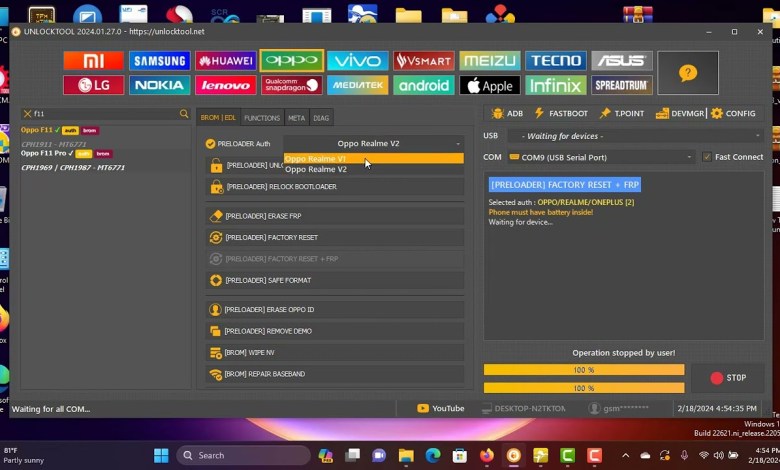
Task: Select the Spreadtrum brand logo
Action: point(622,85)
